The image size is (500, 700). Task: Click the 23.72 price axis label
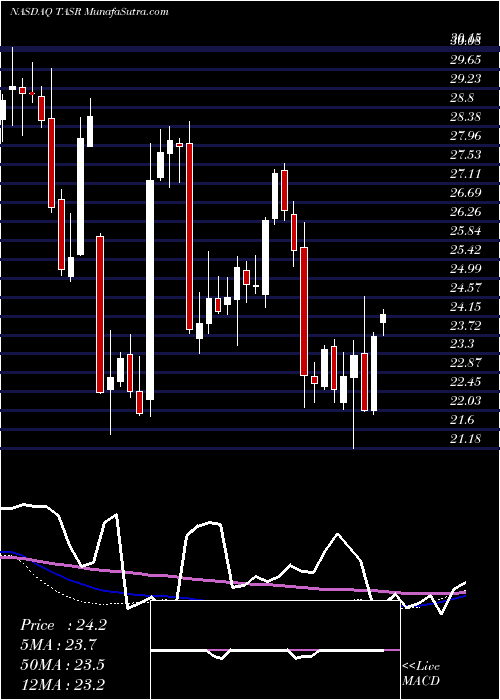[466, 325]
